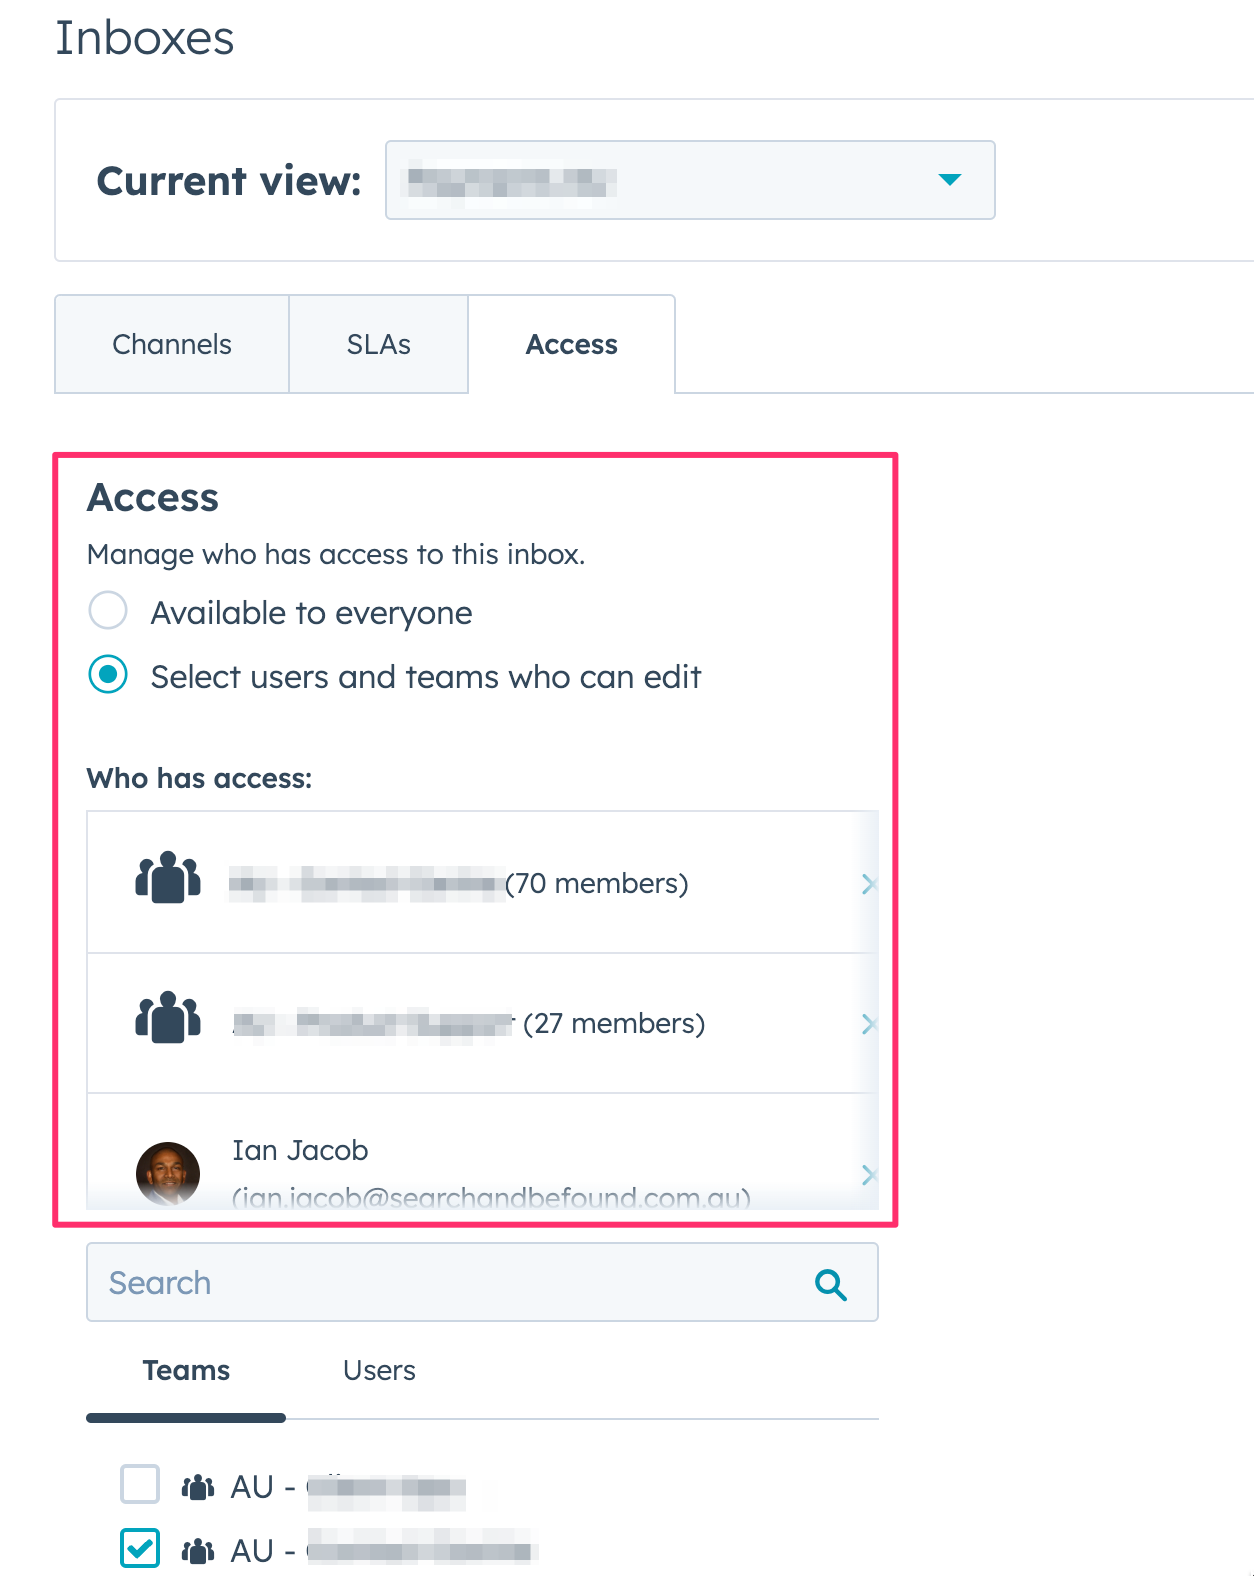Click Ian Jacob's profile photo
Screen dimensions: 1254x1576
tap(168, 1173)
